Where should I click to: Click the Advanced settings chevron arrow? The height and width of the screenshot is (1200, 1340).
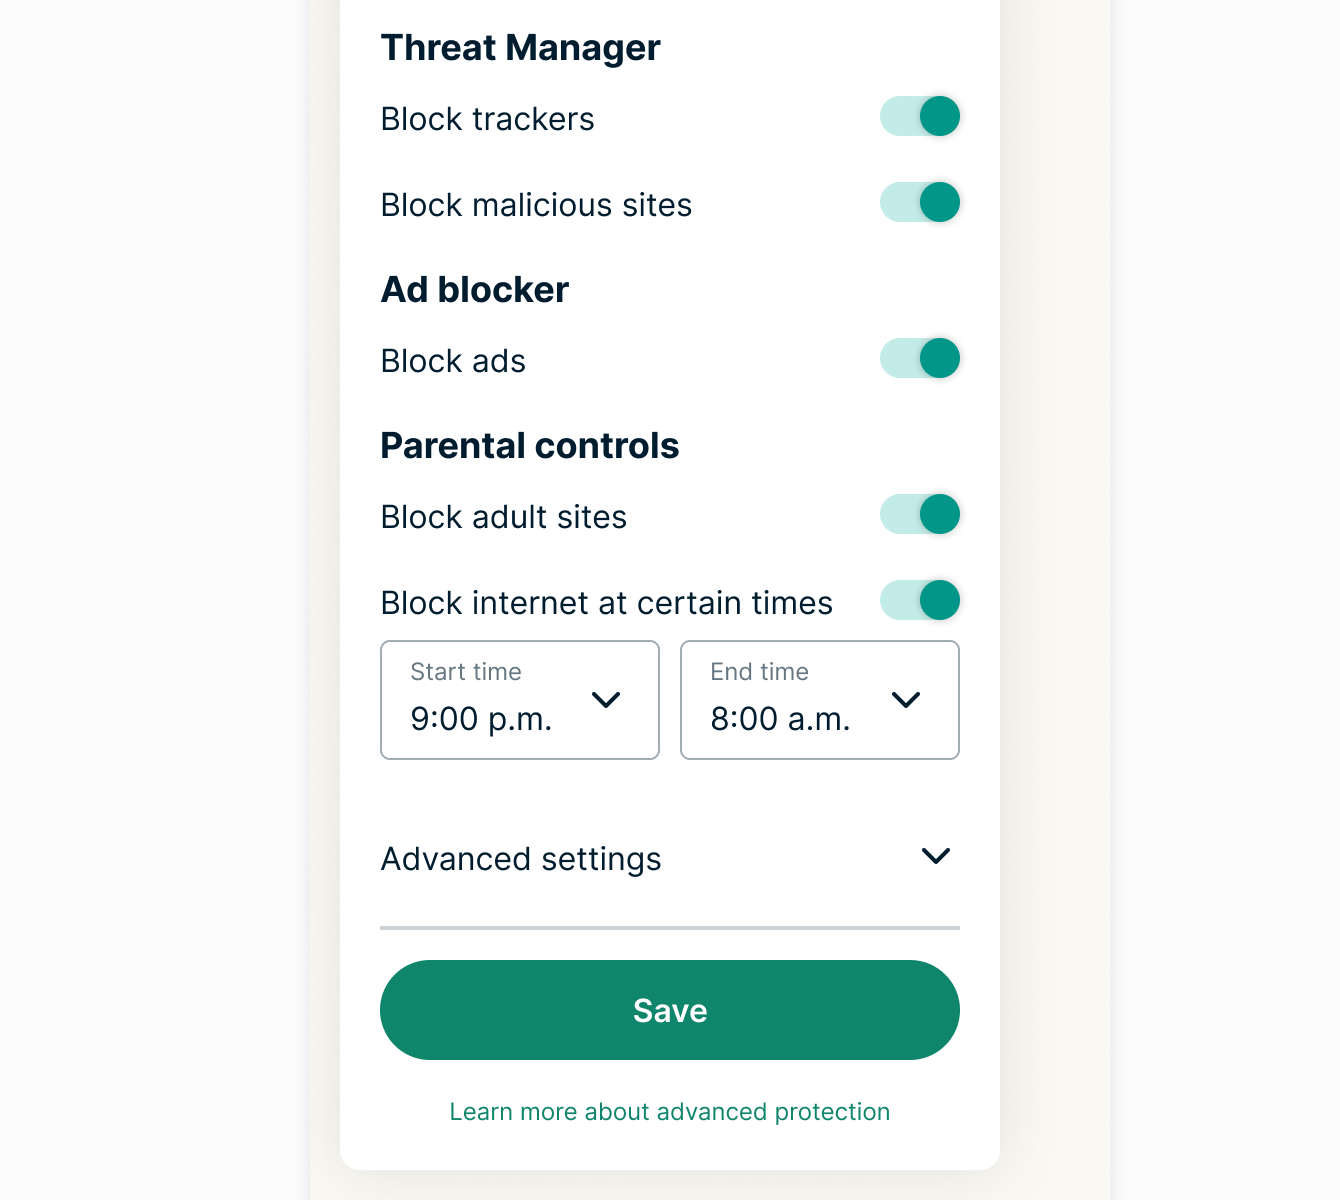click(936, 856)
